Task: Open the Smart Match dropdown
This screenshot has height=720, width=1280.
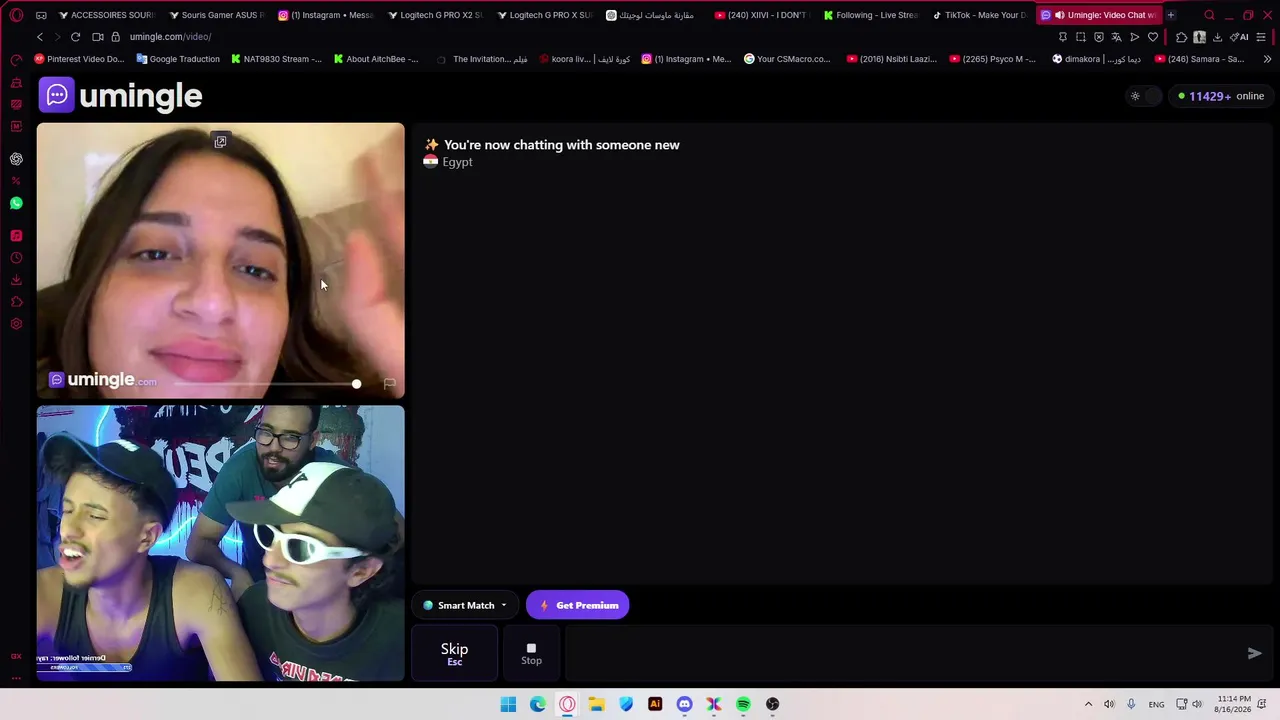Action: click(465, 605)
